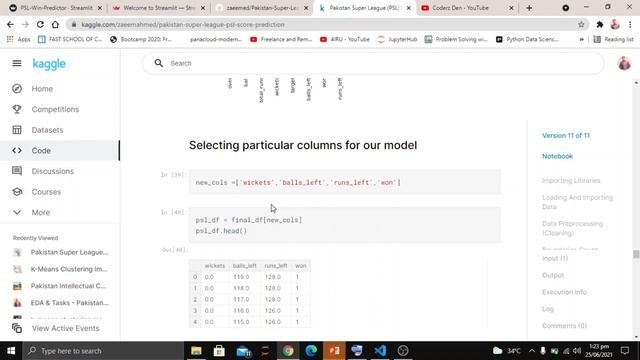Viewport: 640px width, 360px height.
Task: Jump to Execution Info section
Action: [564, 292]
